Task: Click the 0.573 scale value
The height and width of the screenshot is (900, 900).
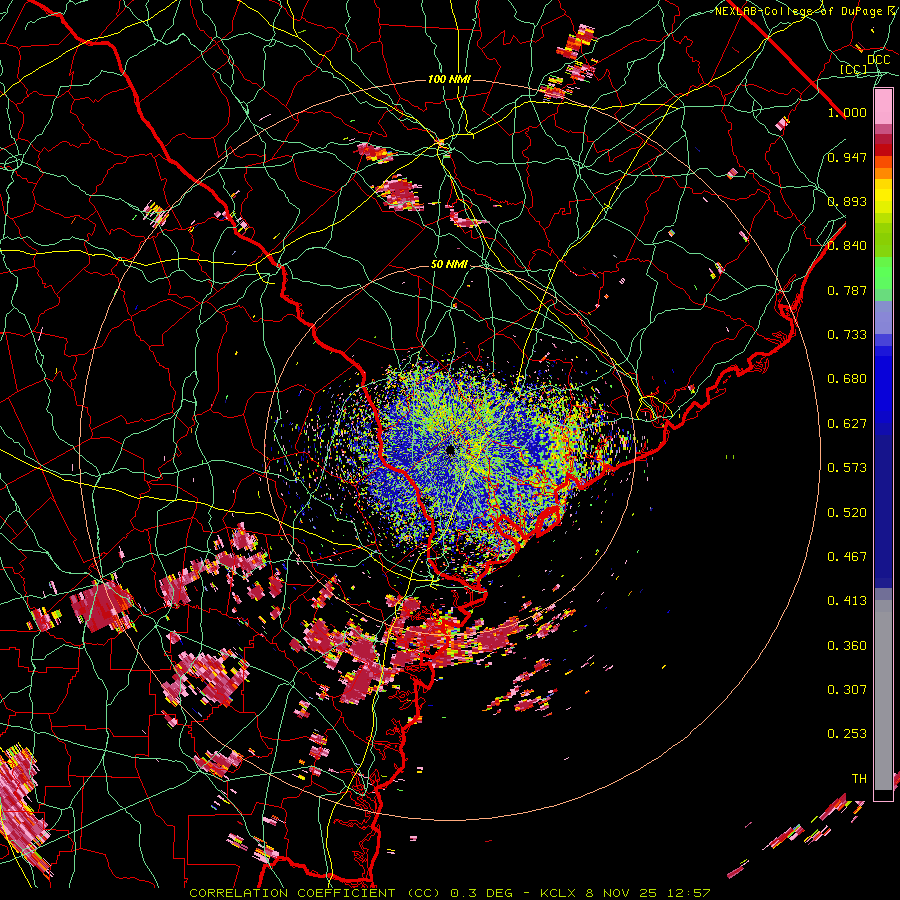Action: click(847, 468)
